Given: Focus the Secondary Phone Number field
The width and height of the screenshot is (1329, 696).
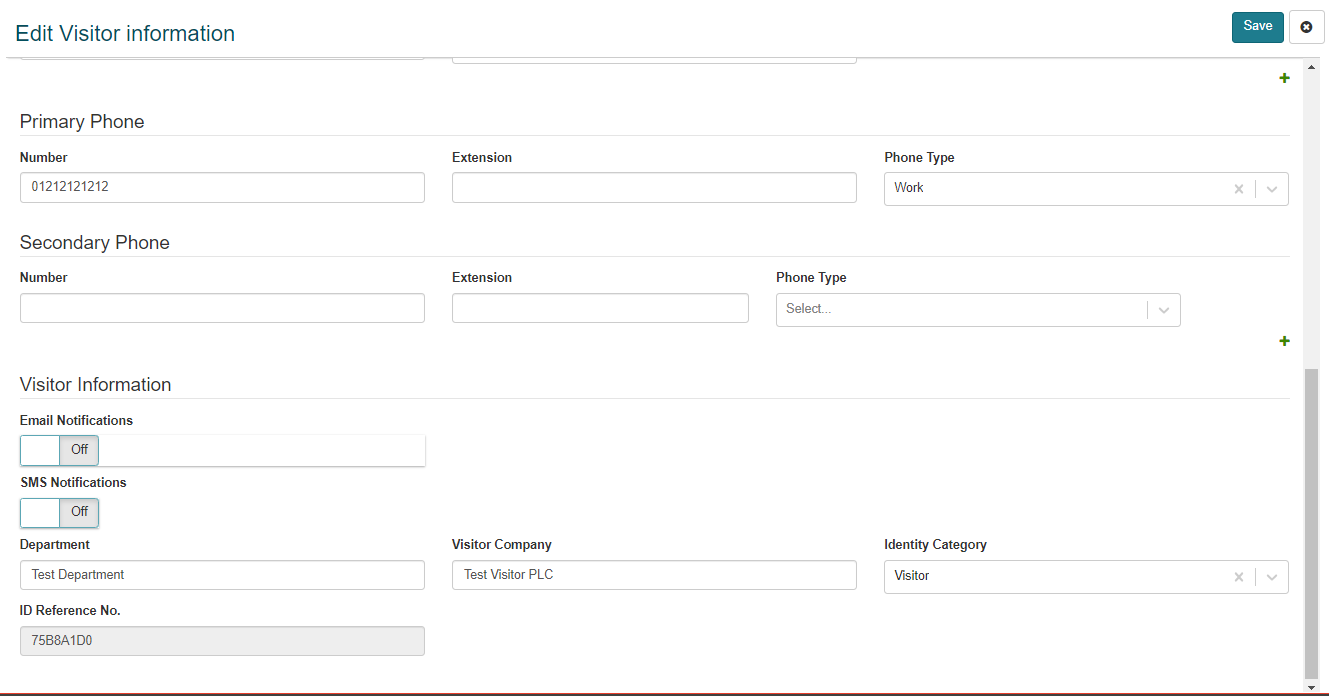Looking at the screenshot, I should [x=222, y=308].
